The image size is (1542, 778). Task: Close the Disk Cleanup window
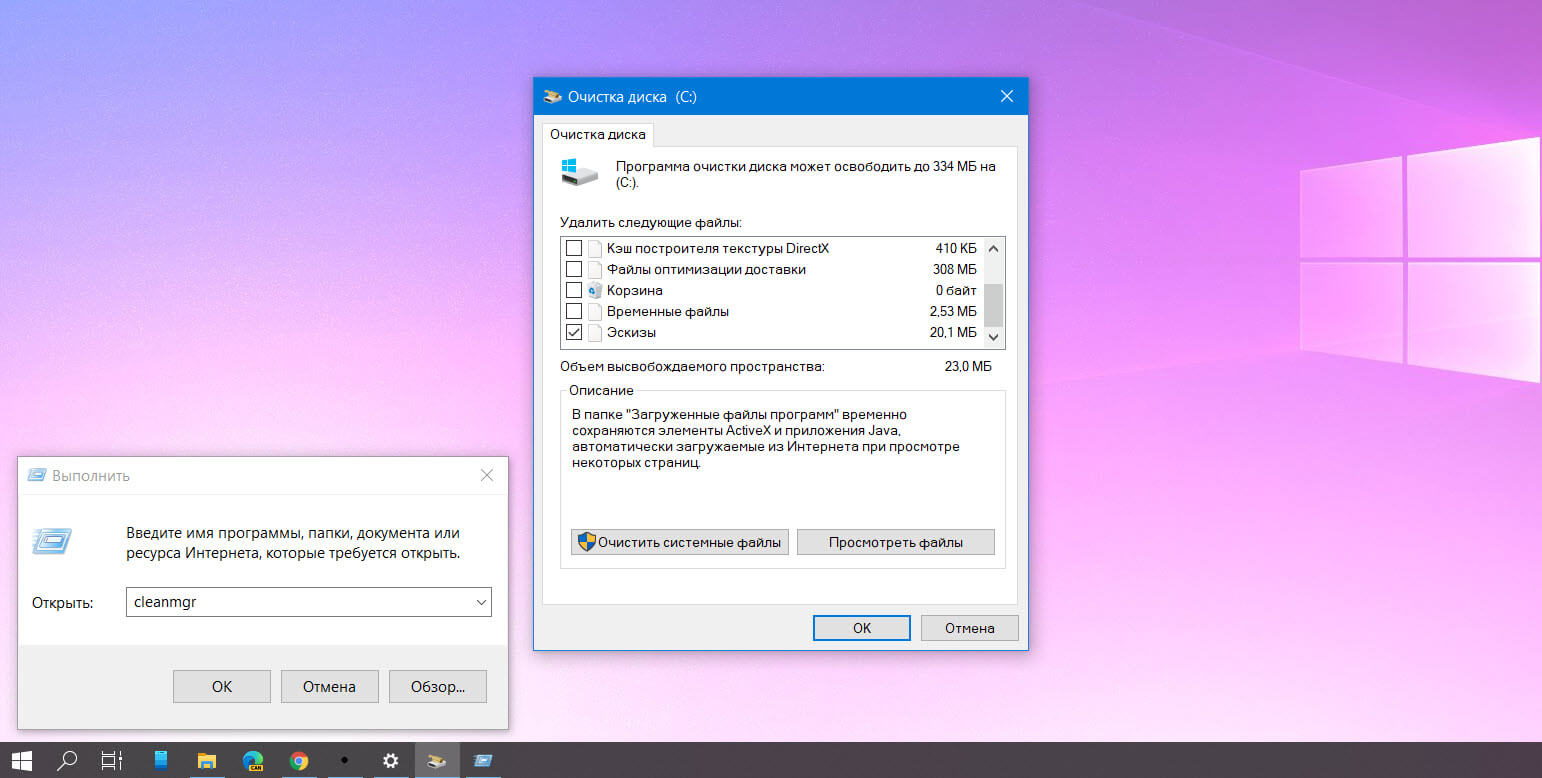coord(1006,97)
